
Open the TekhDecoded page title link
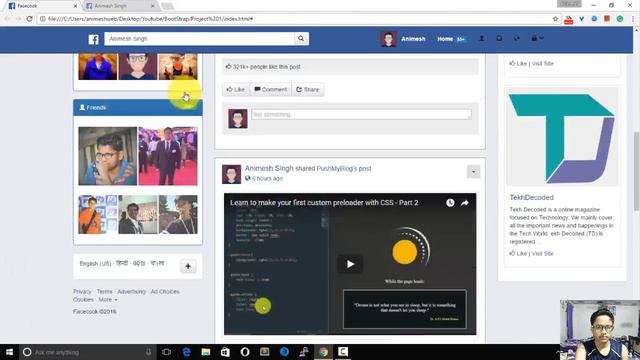point(531,198)
